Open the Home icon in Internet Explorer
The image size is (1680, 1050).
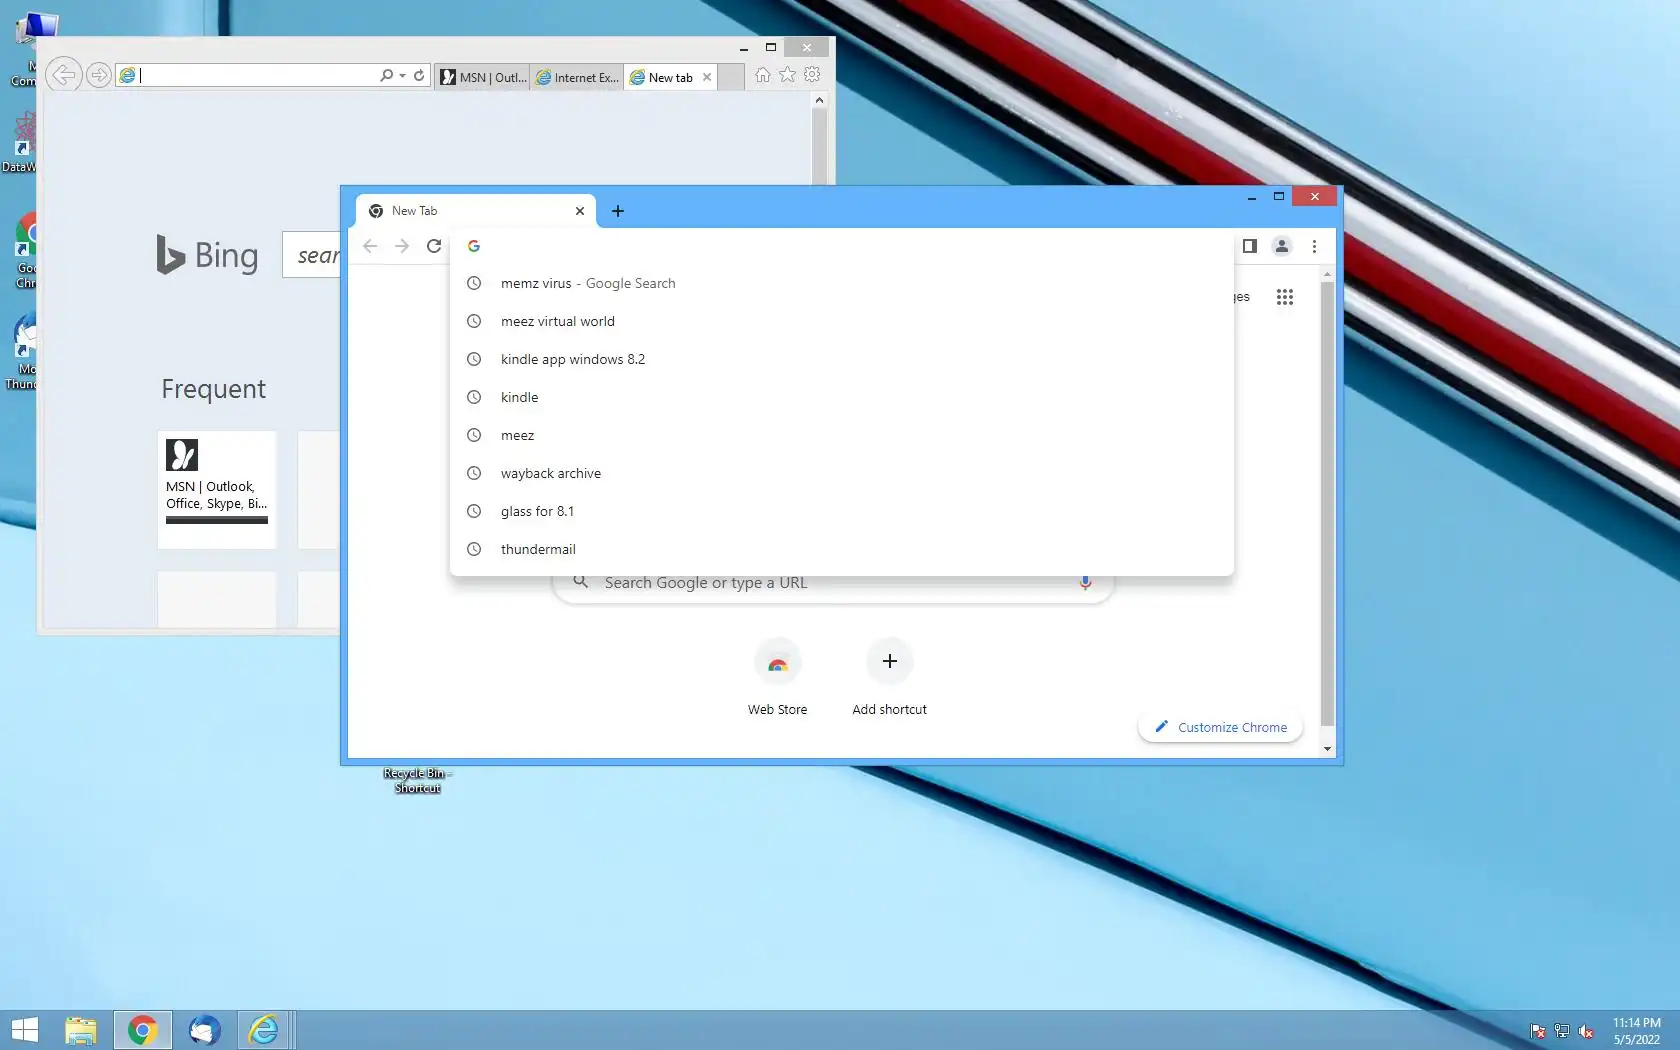763,75
